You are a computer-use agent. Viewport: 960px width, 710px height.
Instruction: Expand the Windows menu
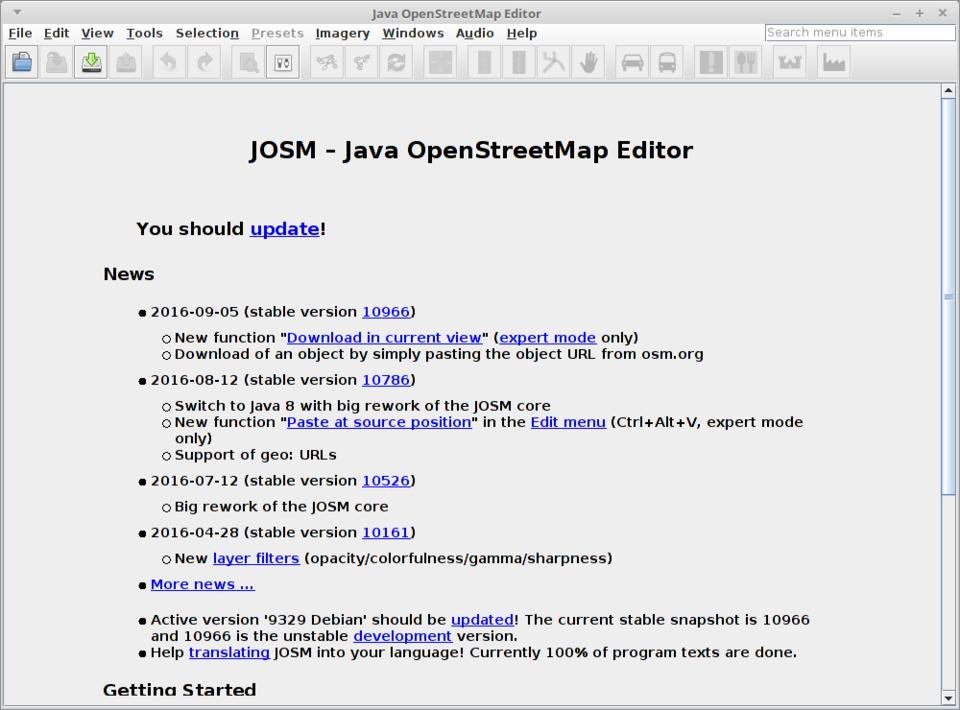click(x=412, y=33)
